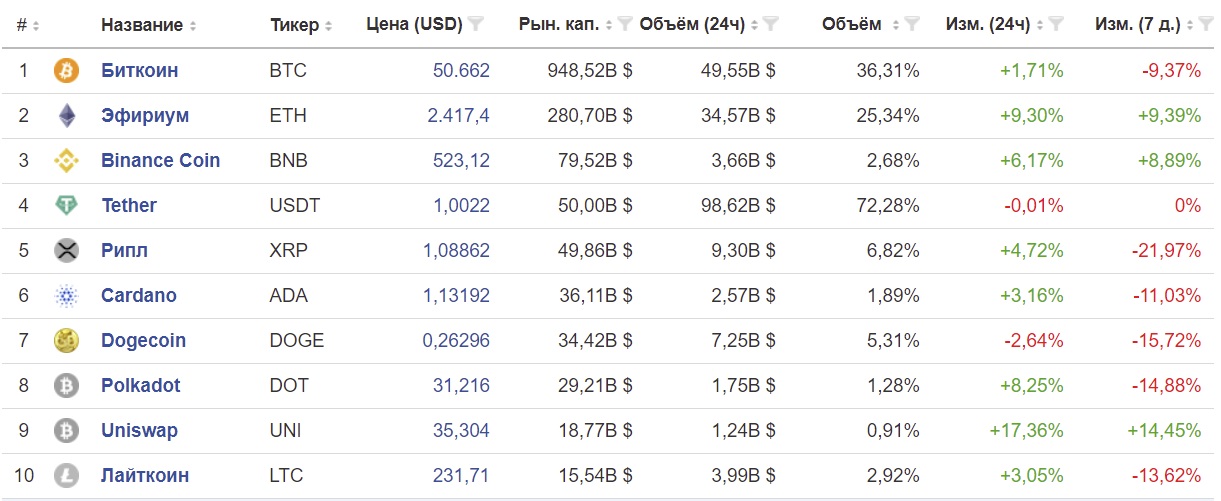Open the Uniswap link
The image size is (1221, 501).
139,431
